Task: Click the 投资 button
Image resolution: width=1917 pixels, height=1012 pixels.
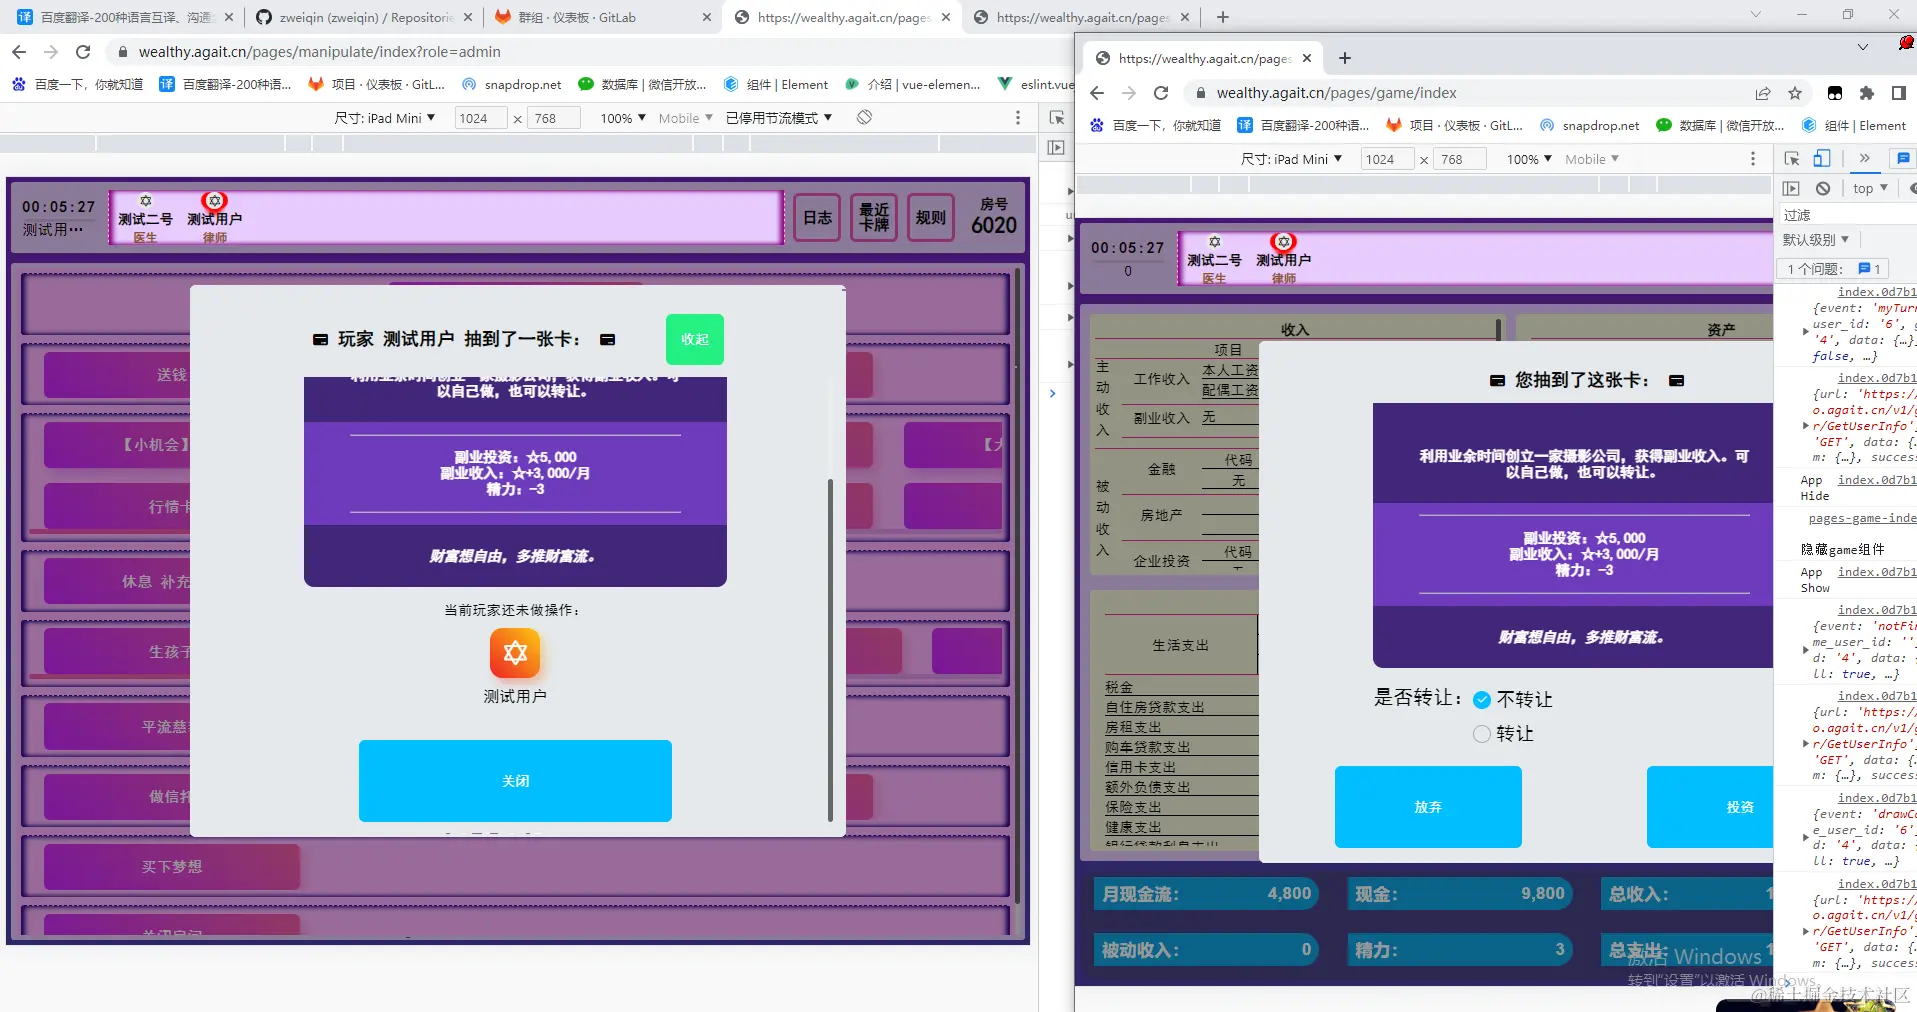Action: click(x=1711, y=807)
